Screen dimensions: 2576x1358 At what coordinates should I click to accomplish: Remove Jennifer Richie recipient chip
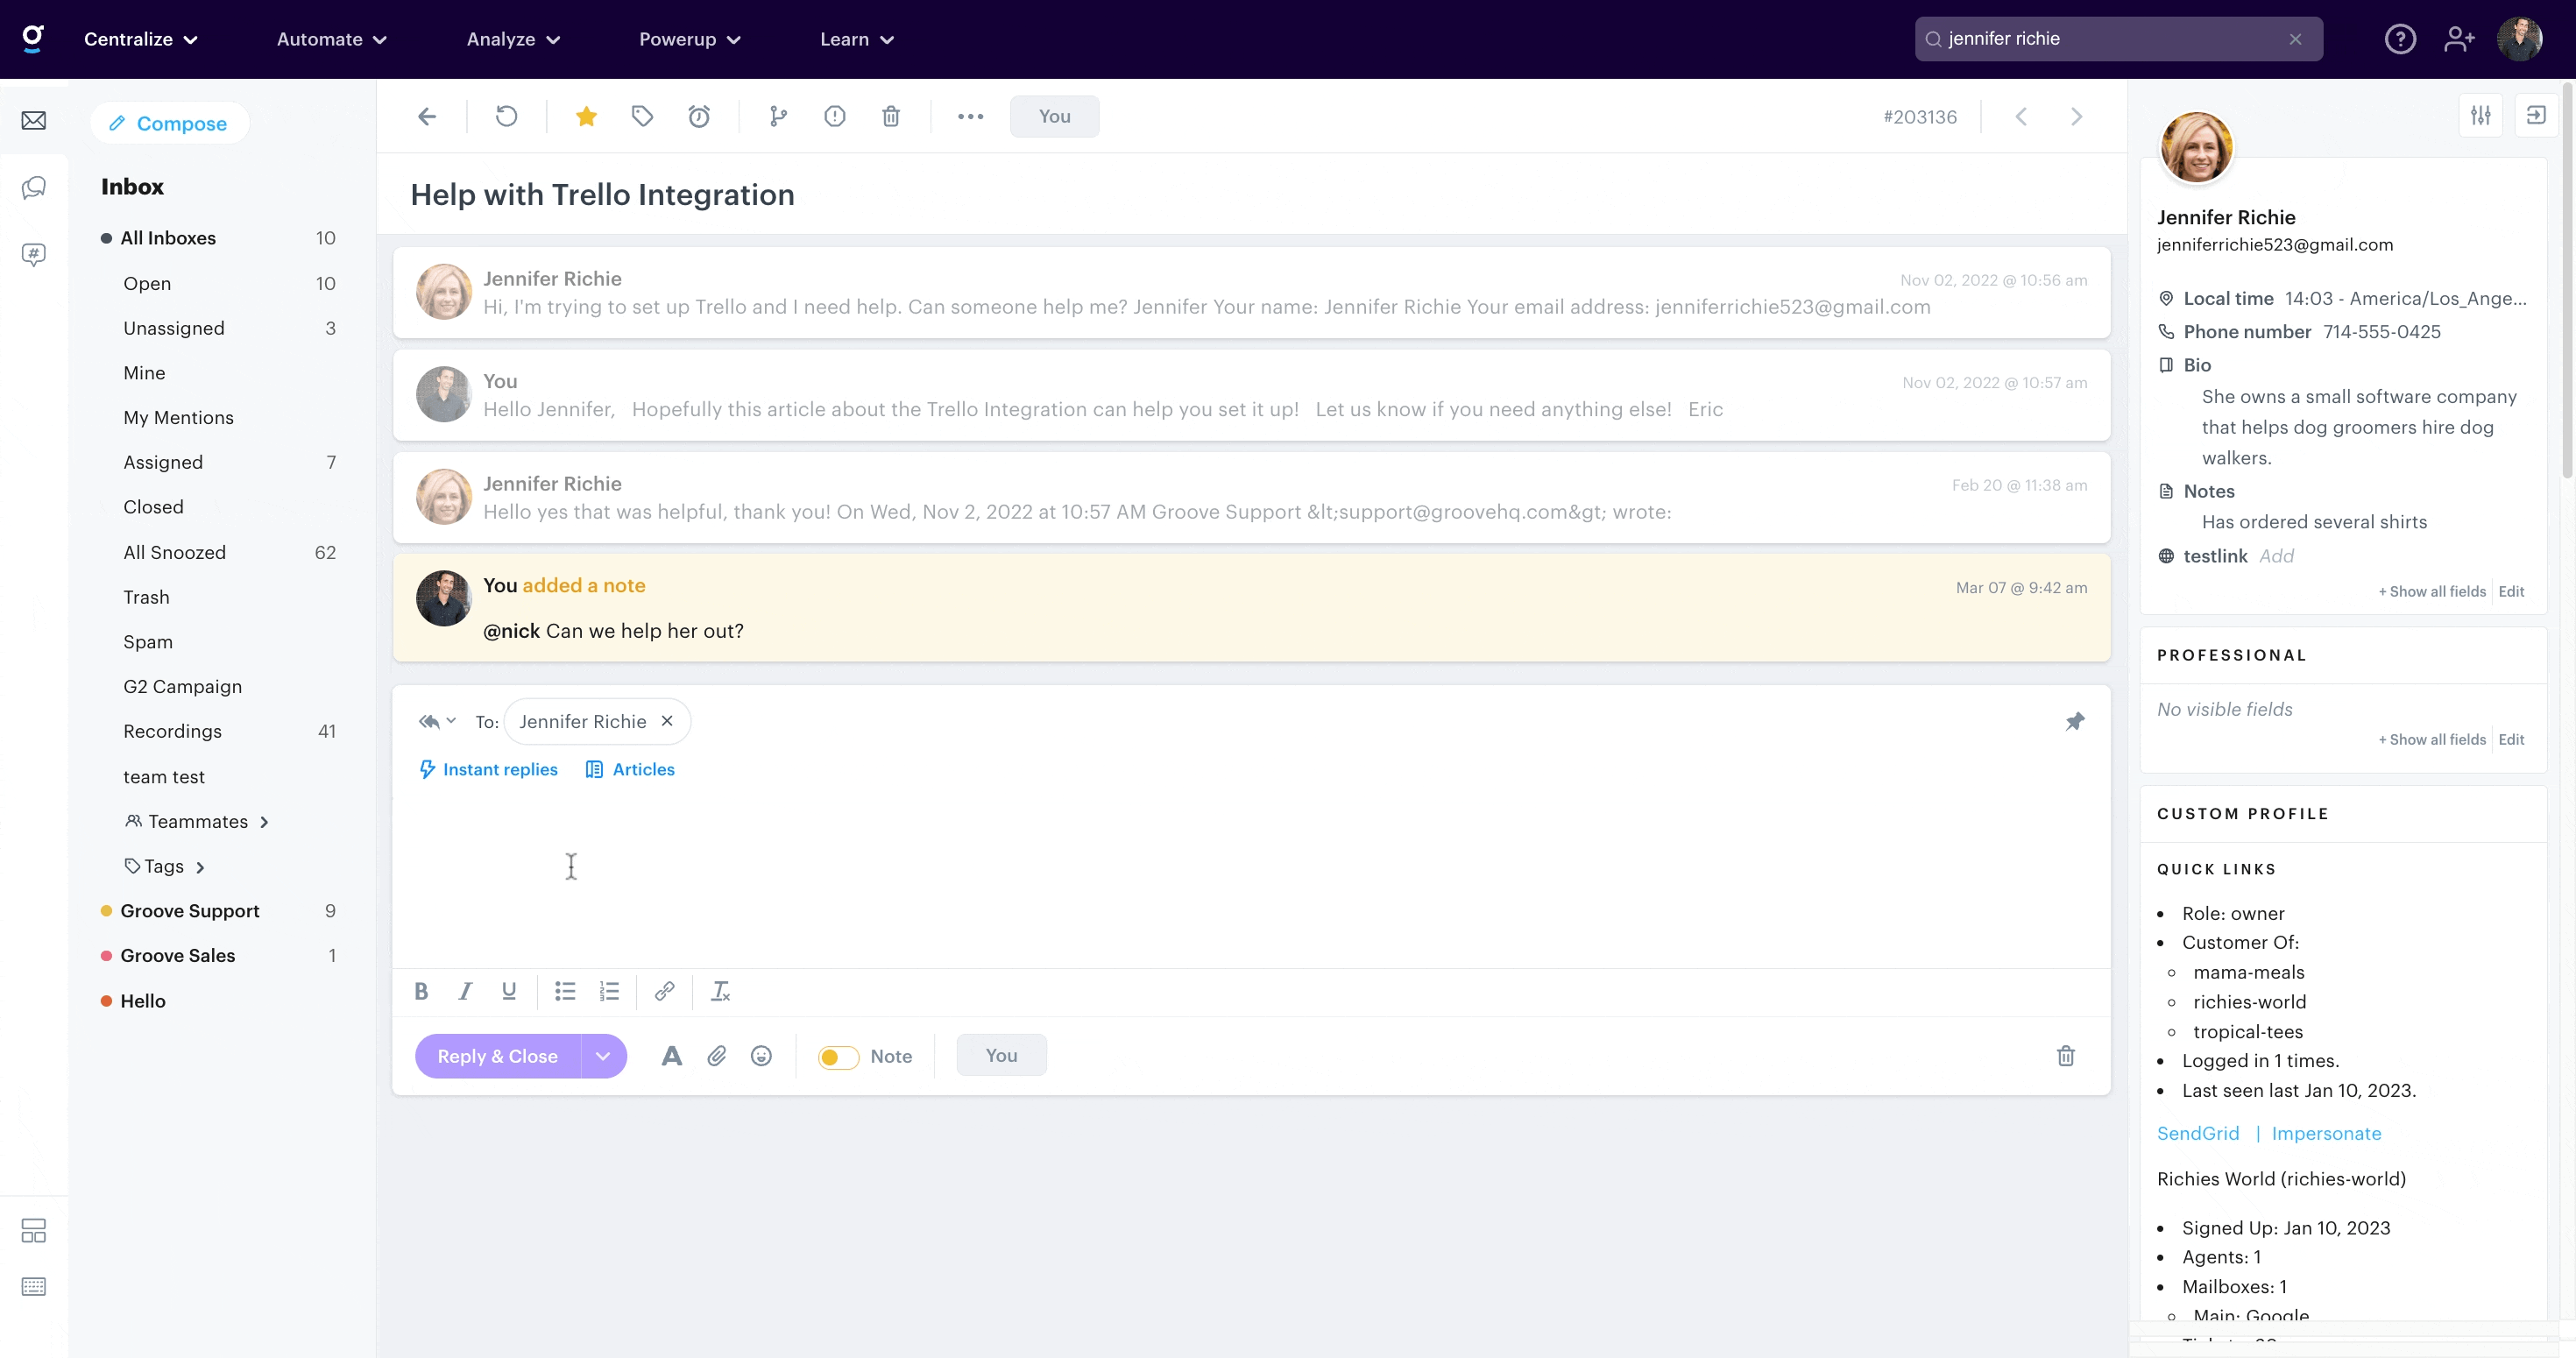tap(667, 721)
